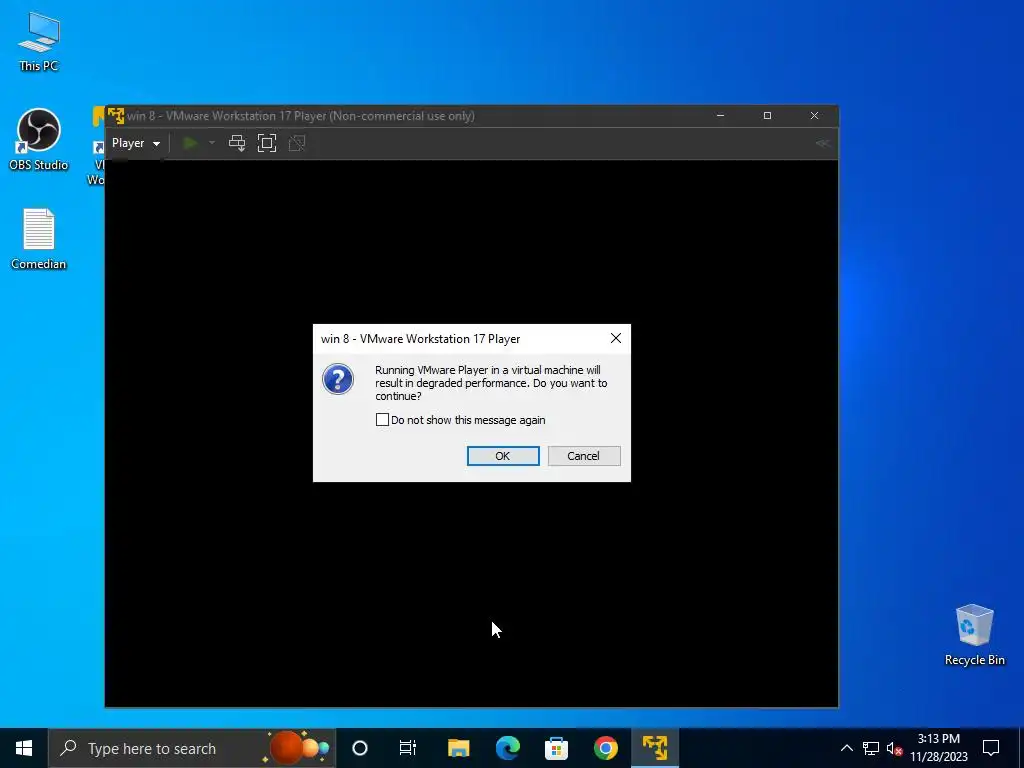Click the taskbar search box
Viewport: 1024px width, 768px height.
[192, 748]
